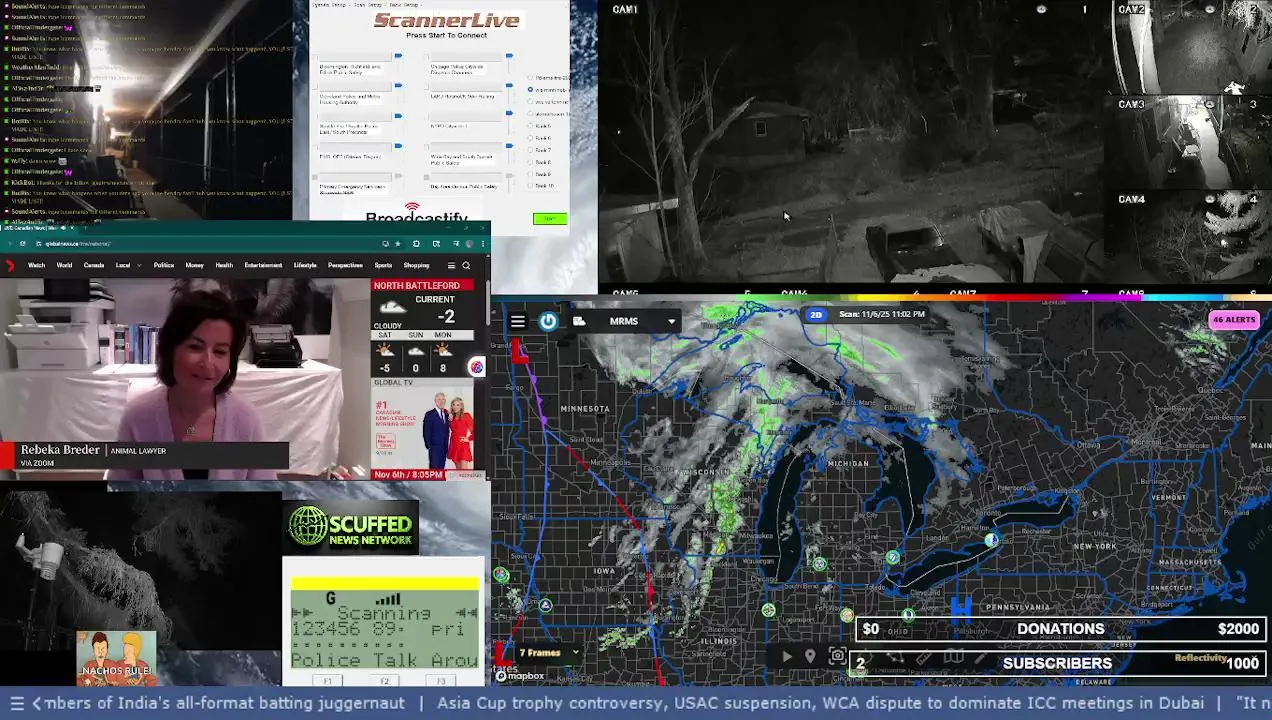Click the Scuffed News Network logo
Image resolution: width=1272 pixels, height=720 pixels.
point(350,527)
